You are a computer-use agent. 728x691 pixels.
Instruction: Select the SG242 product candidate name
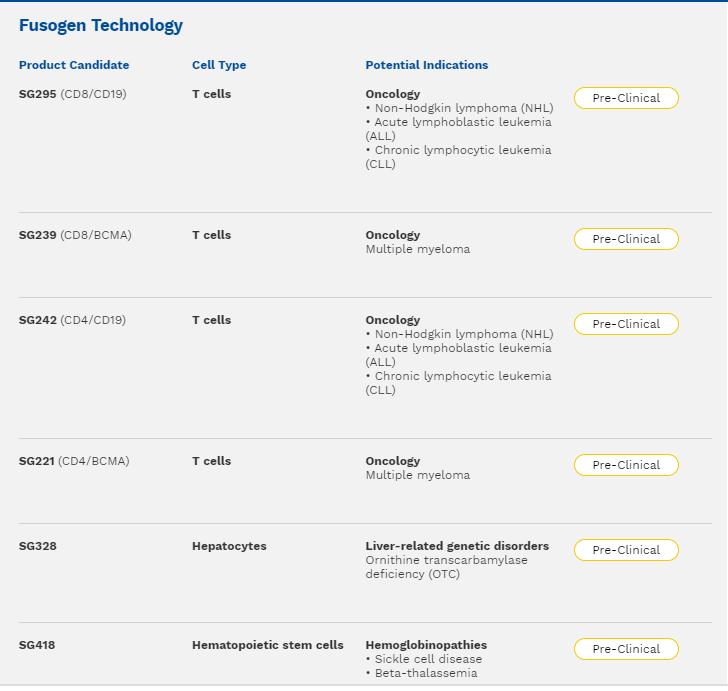[38, 320]
